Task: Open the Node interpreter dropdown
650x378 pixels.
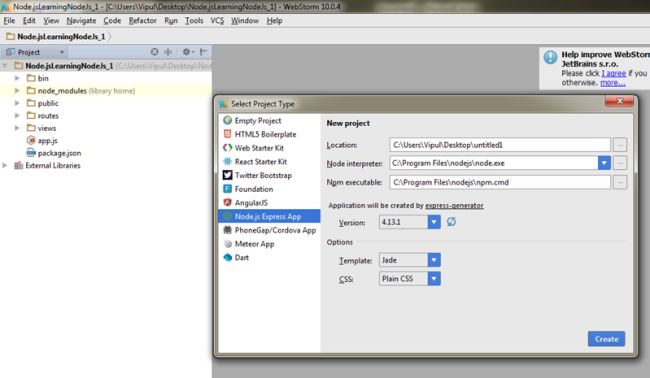Action: point(604,163)
